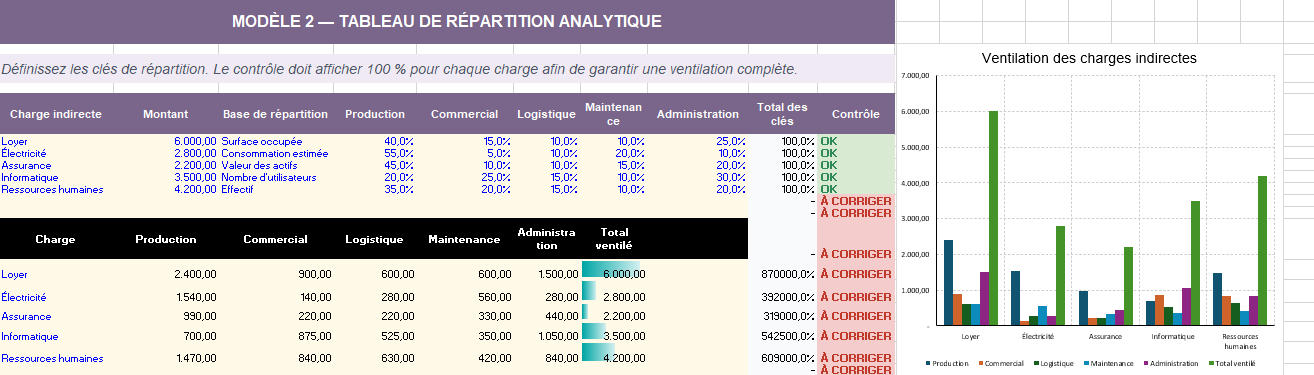
Task: Select the dark blue Production bar for Loyer
Action: 948,283
